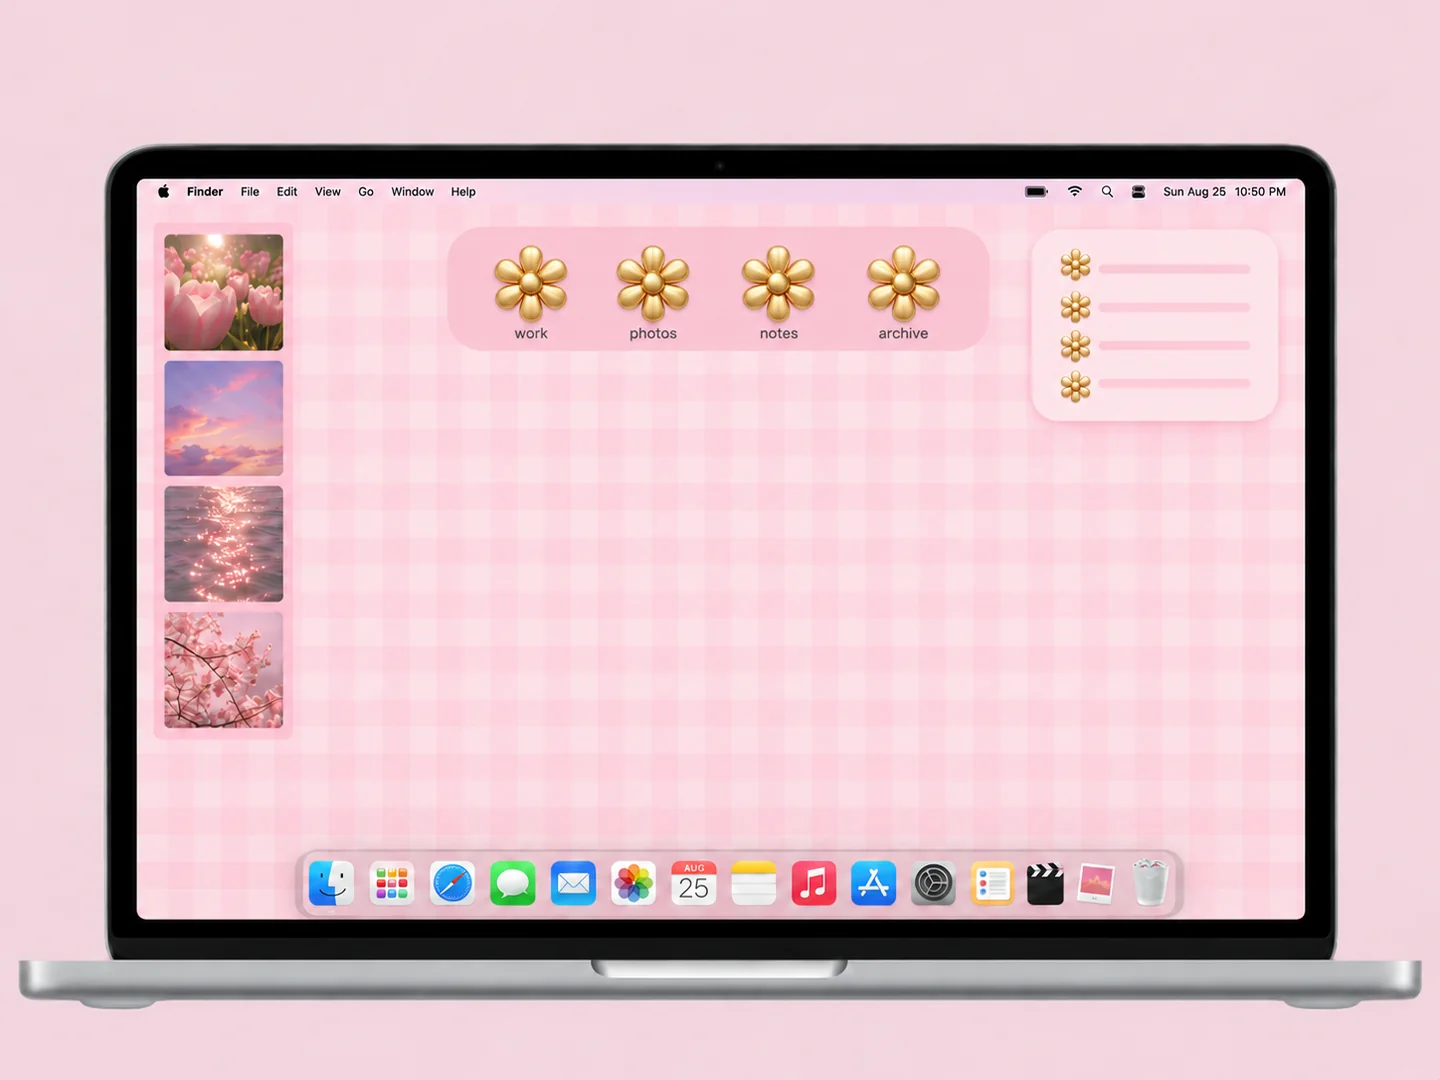Open the File menu
The height and width of the screenshot is (1080, 1440).
tap(250, 192)
